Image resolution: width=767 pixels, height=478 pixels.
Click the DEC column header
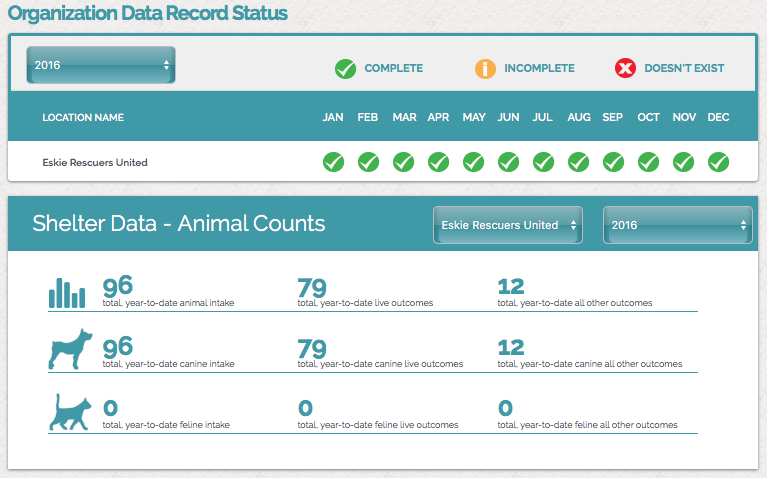pos(719,117)
